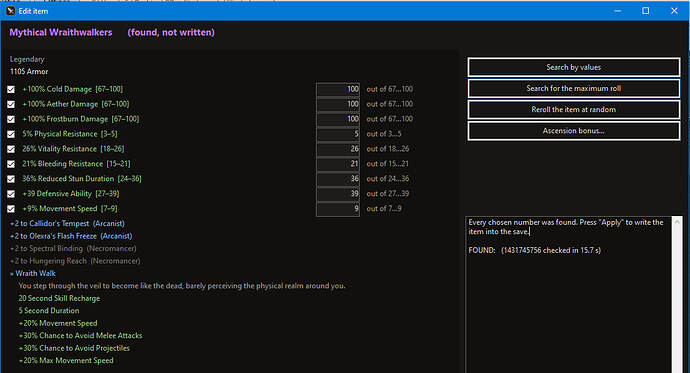This screenshot has width=690, height=373.
Task: Toggle the Bleeding Resistance checkbox
Action: click(x=11, y=164)
